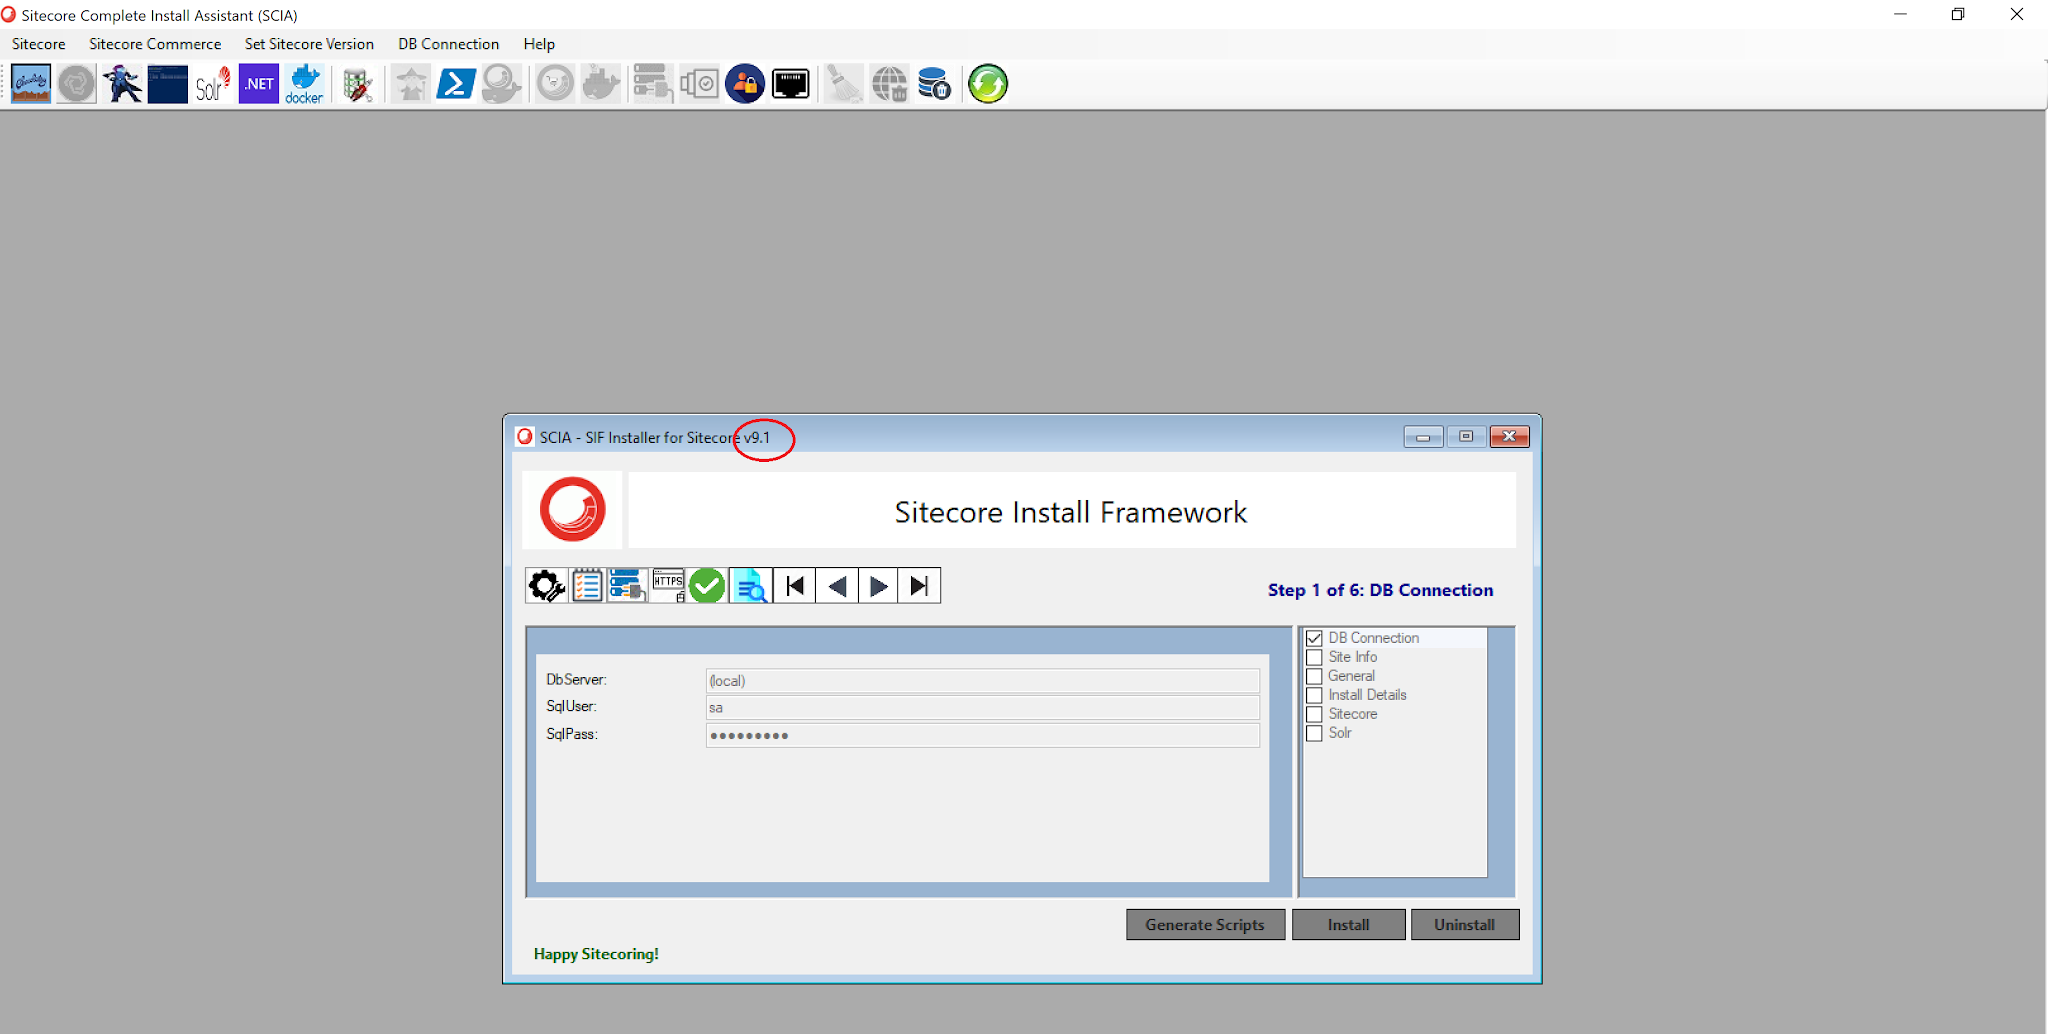Click the first blue picture toolbar icon
The height and width of the screenshot is (1034, 2048).
[x=31, y=84]
